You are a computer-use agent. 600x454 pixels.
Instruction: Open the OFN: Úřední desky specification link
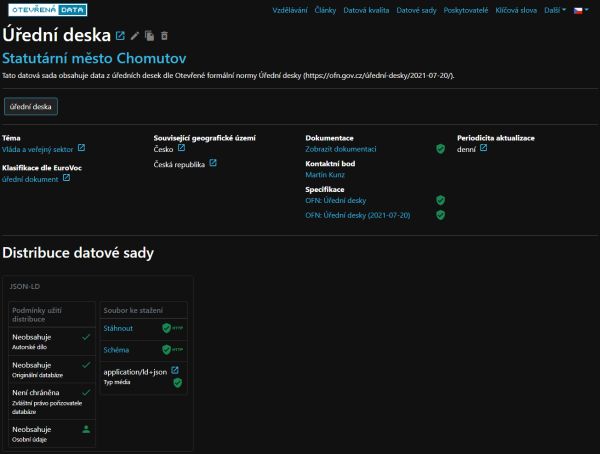pyautogui.click(x=336, y=200)
